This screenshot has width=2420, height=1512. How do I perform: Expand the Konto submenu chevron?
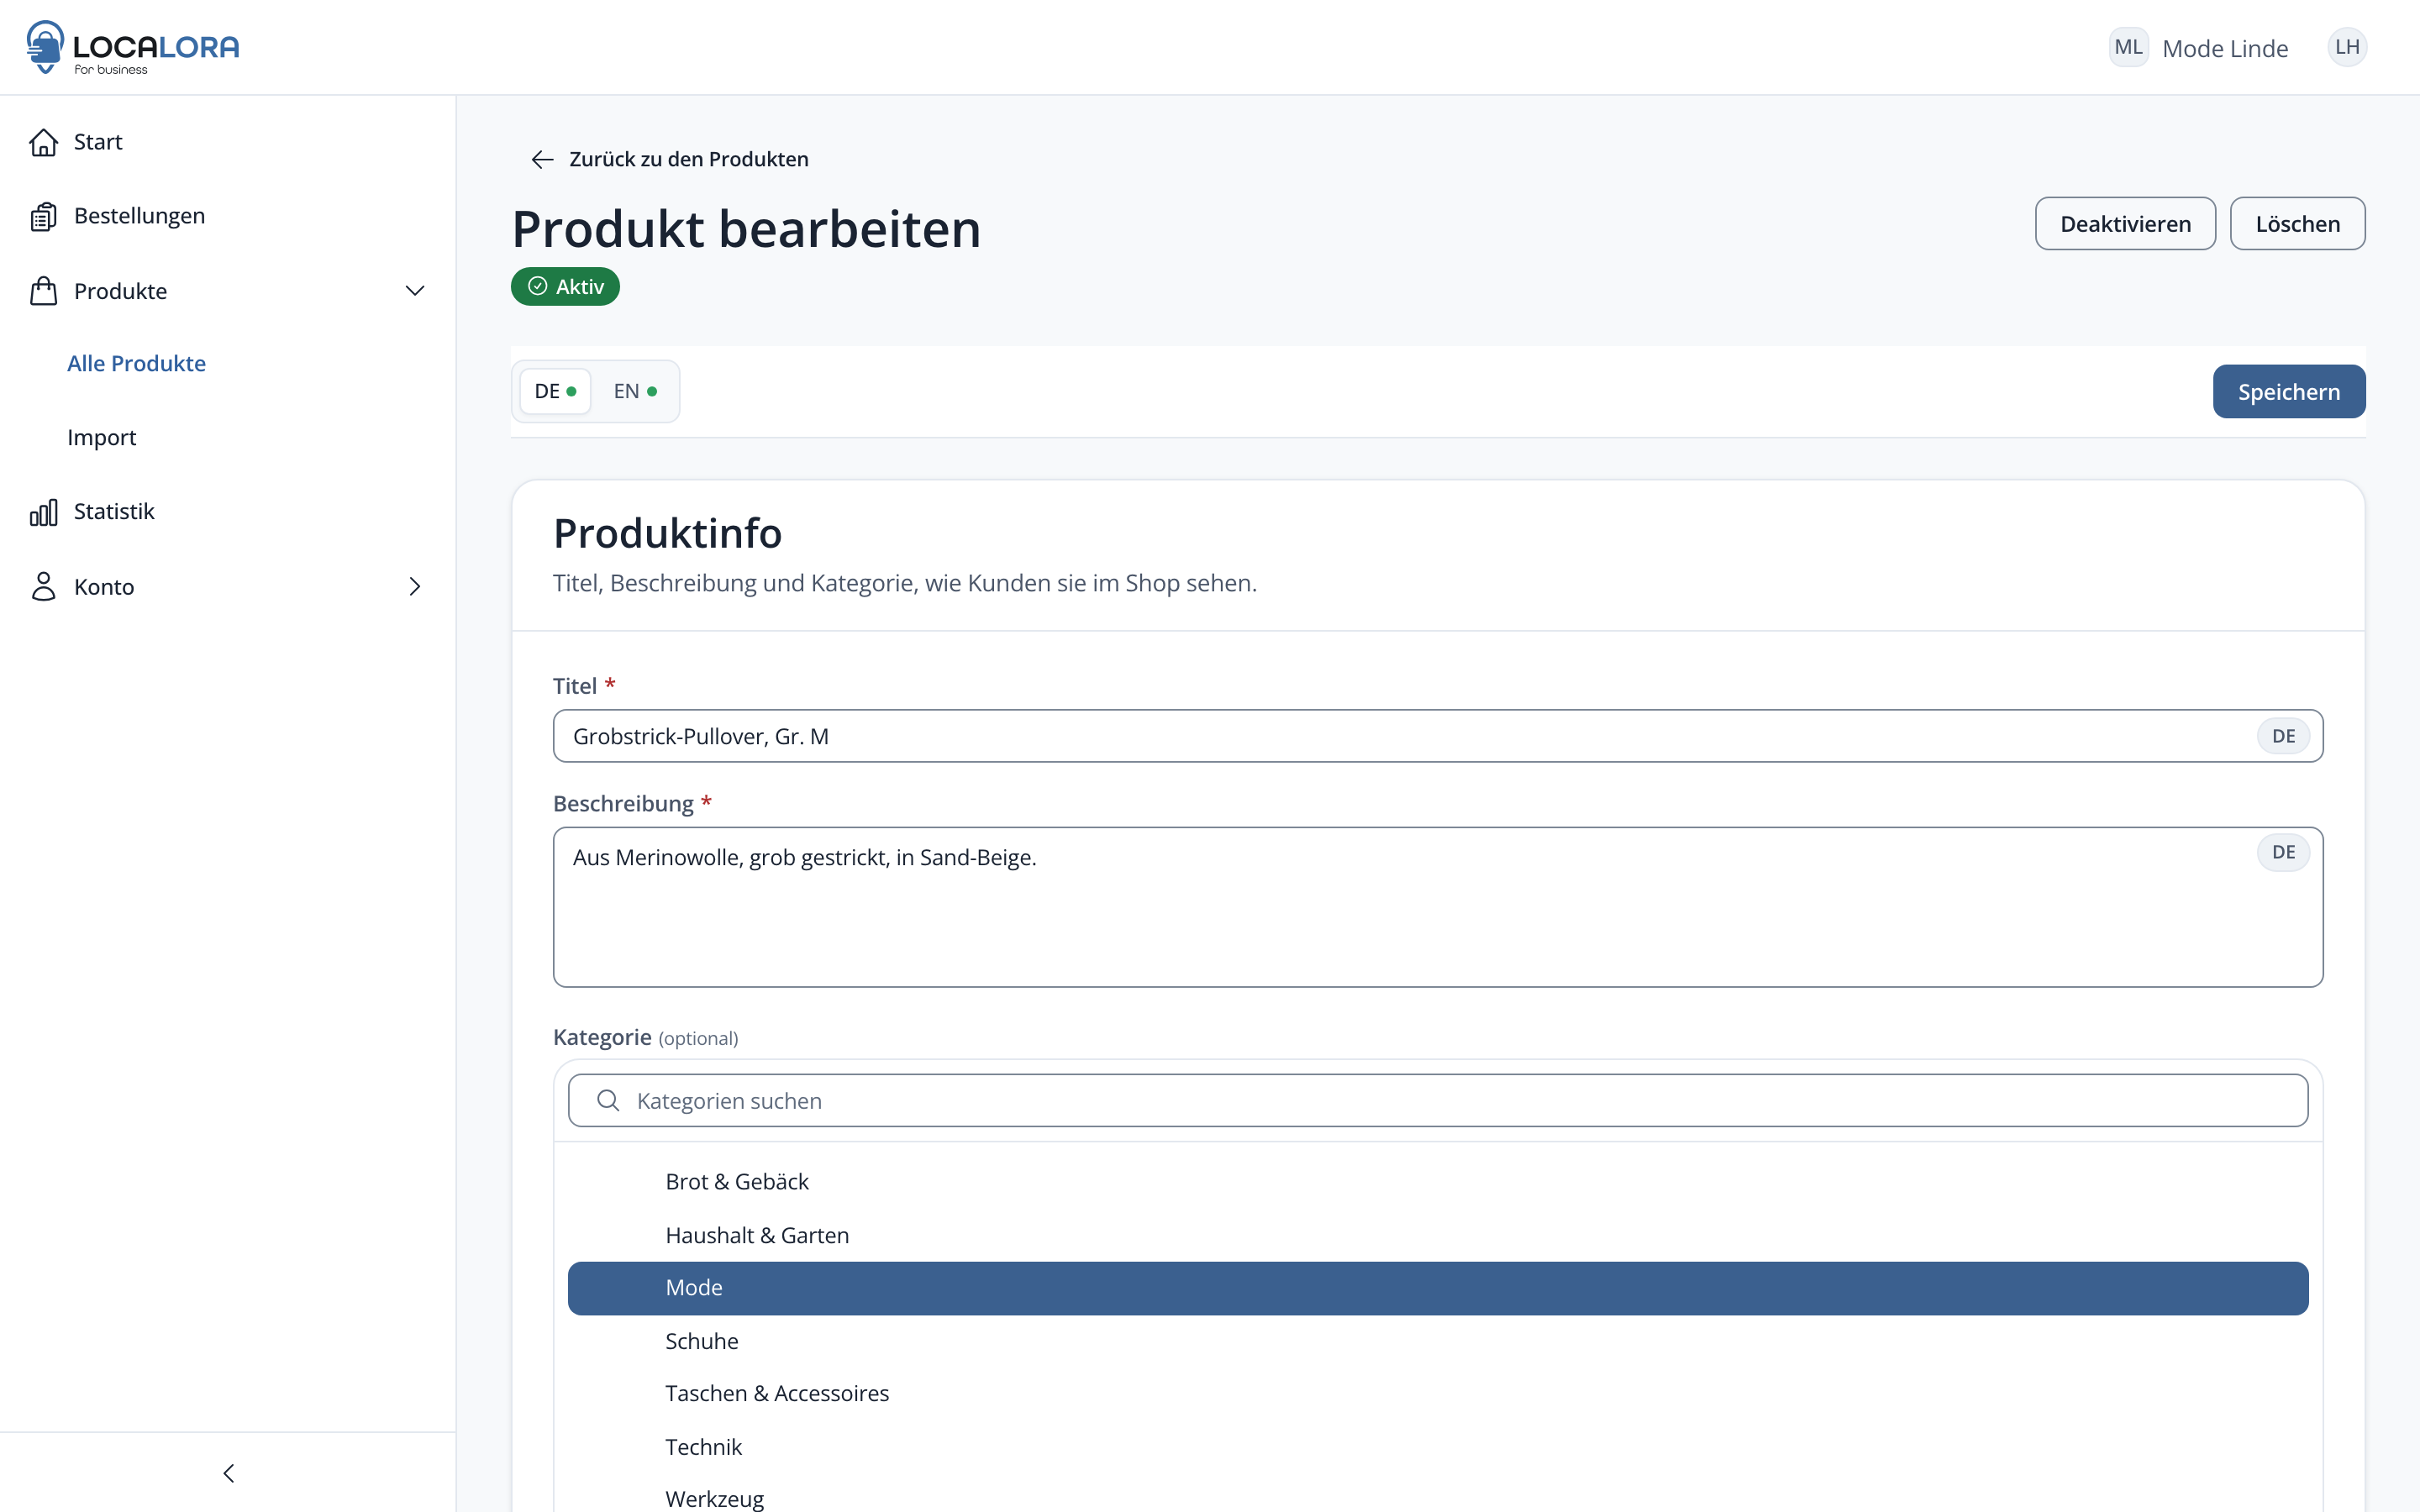click(x=414, y=586)
